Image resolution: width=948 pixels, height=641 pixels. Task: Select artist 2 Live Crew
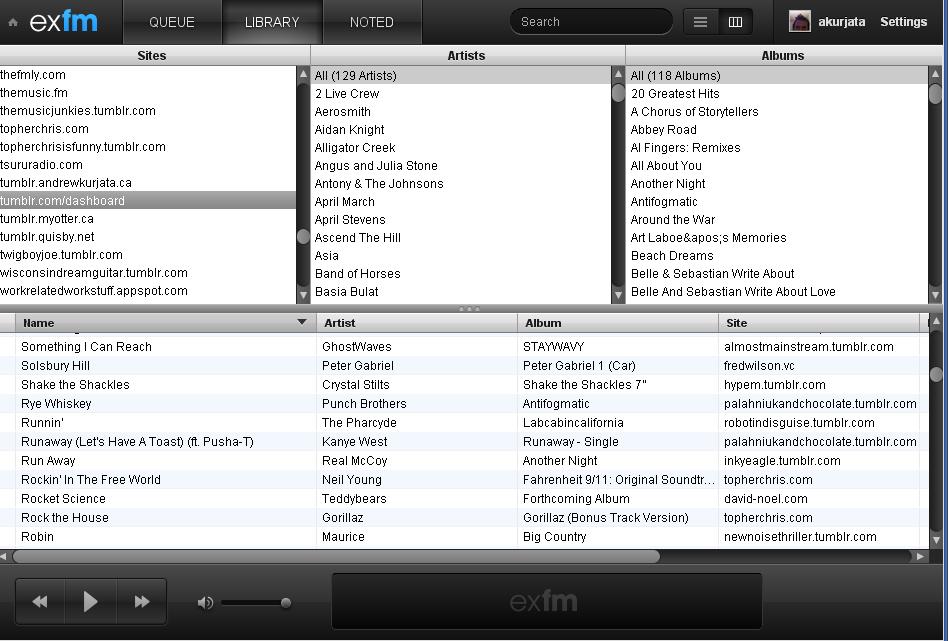461,94
